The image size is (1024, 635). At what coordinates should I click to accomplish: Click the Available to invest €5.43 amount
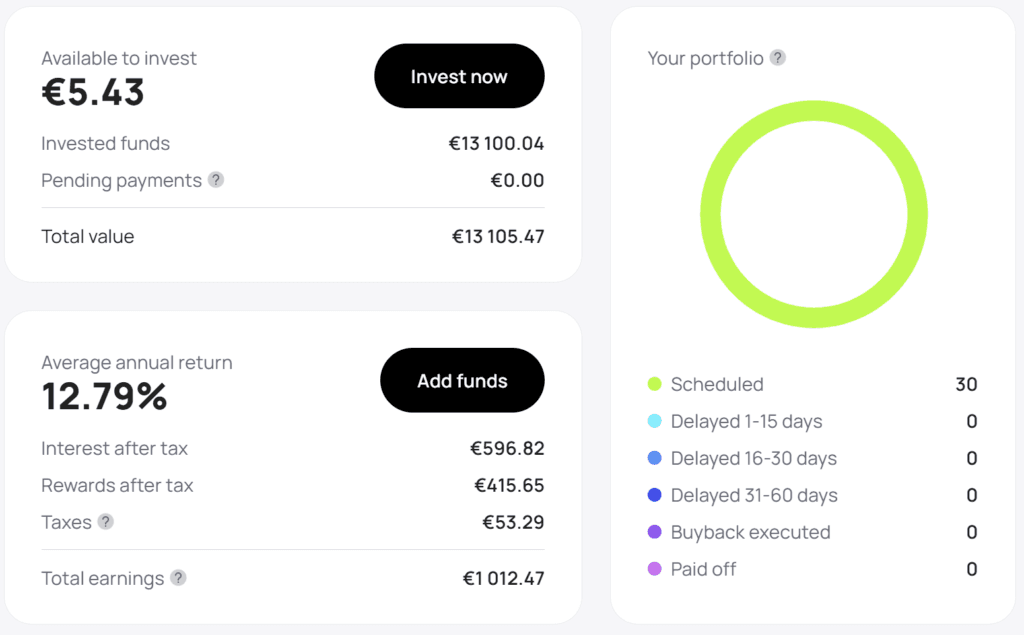pyautogui.click(x=93, y=92)
